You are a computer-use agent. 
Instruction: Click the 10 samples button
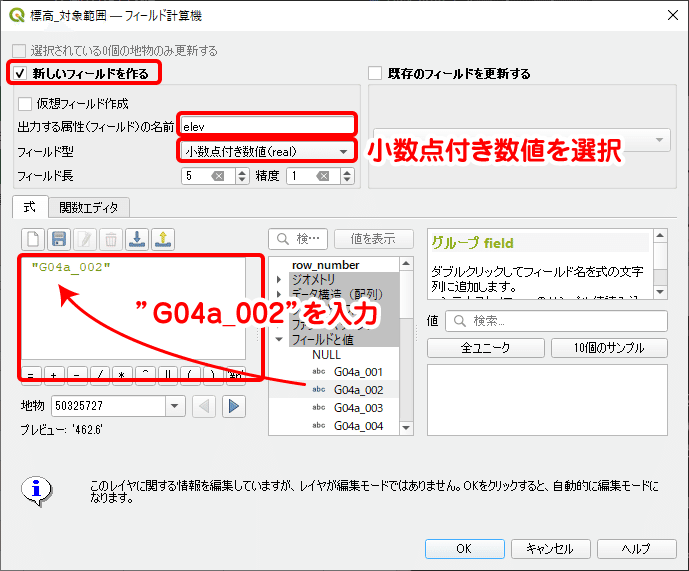coord(609,348)
